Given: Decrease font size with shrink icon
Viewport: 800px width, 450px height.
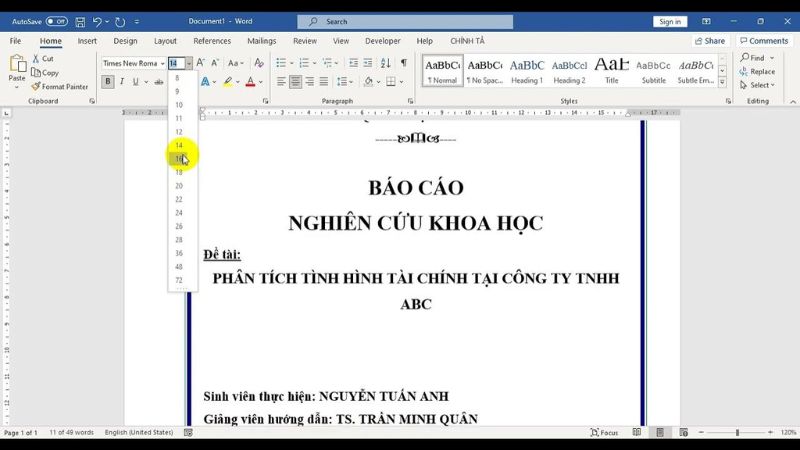Looking at the screenshot, I should [215, 63].
